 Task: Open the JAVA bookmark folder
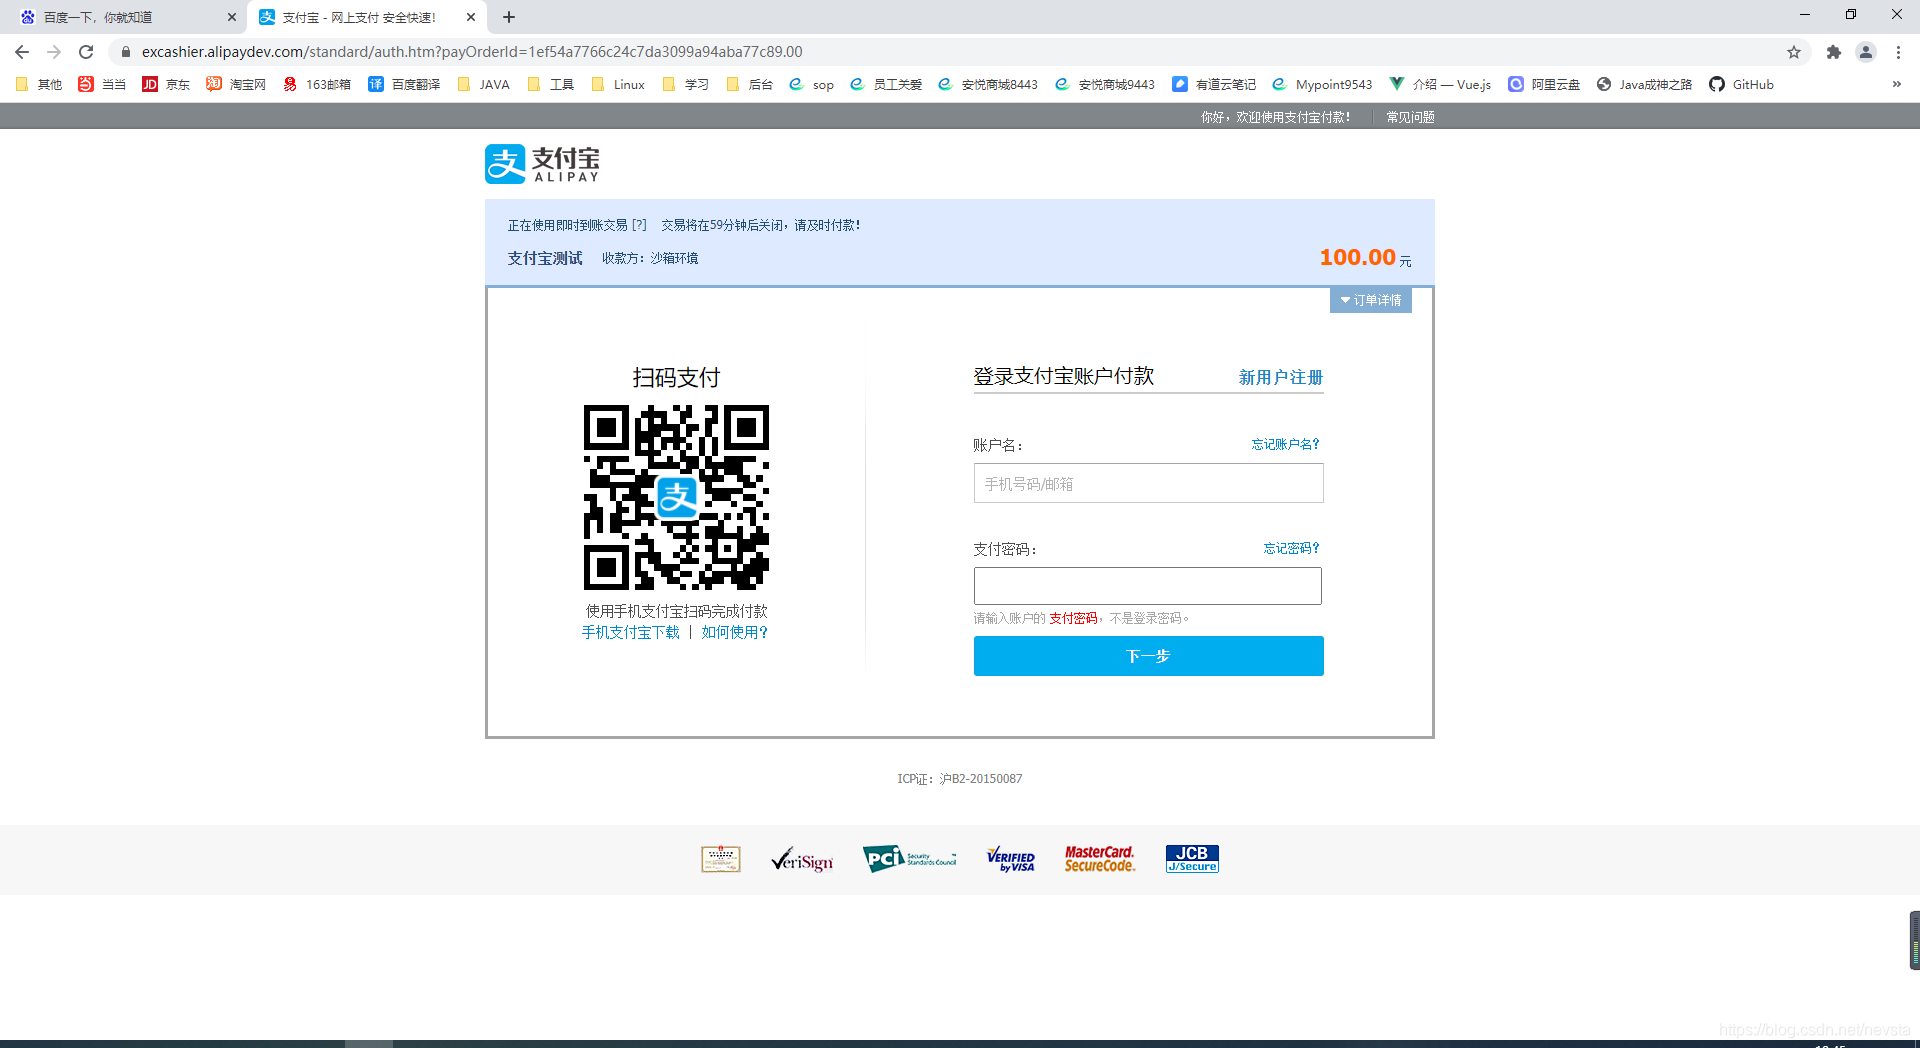(x=484, y=85)
